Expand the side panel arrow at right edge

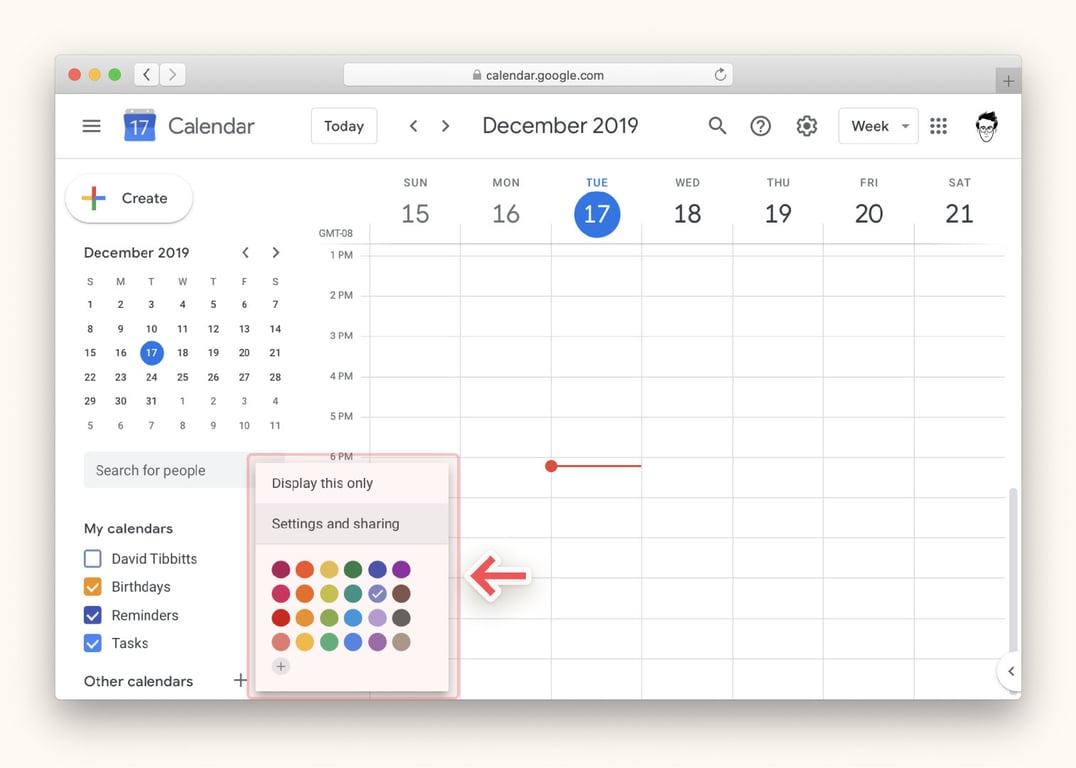point(1011,671)
